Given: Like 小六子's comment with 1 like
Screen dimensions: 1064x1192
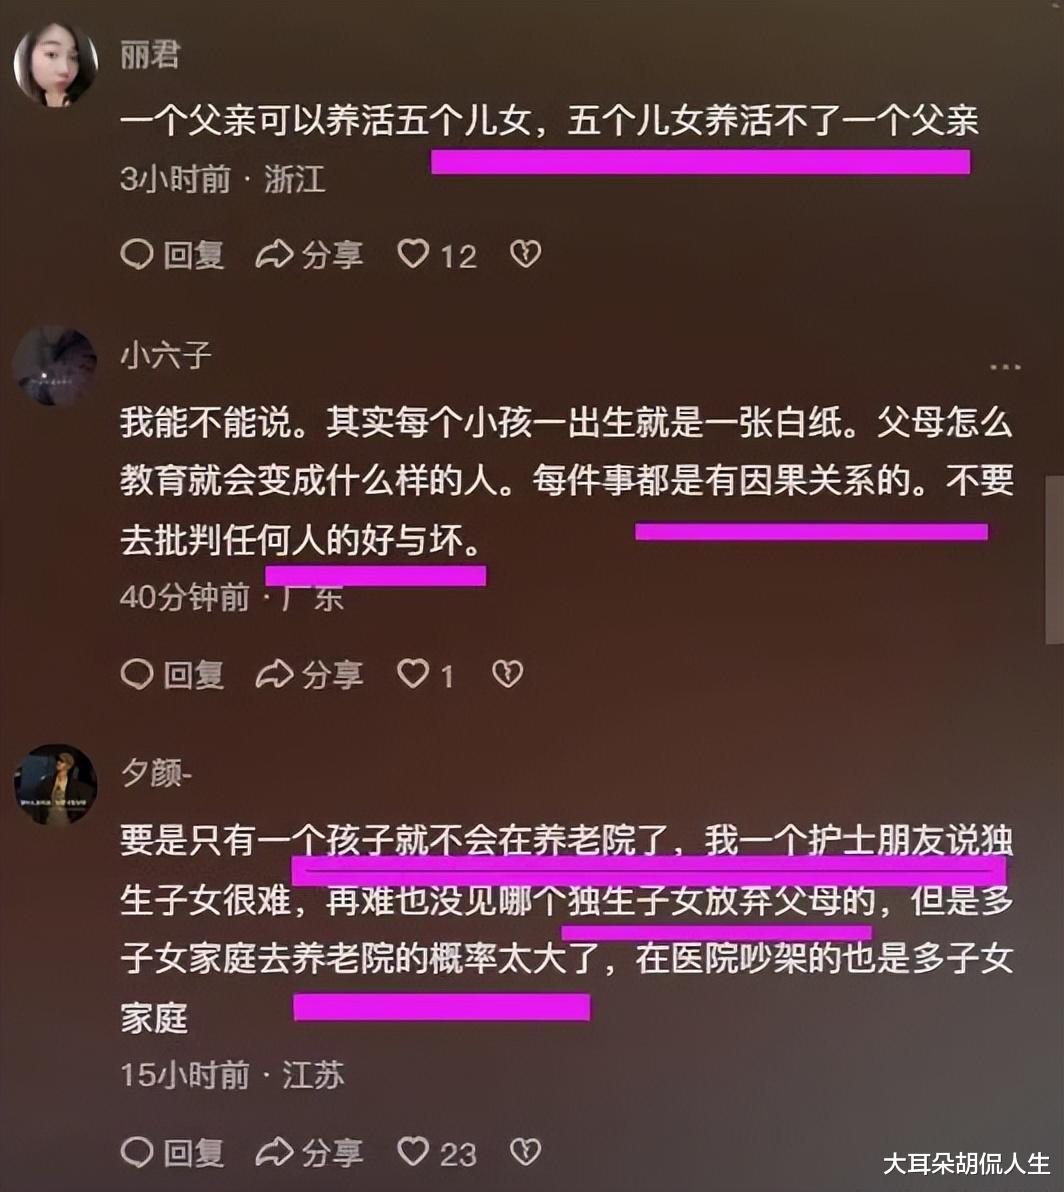Looking at the screenshot, I should click(x=426, y=674).
